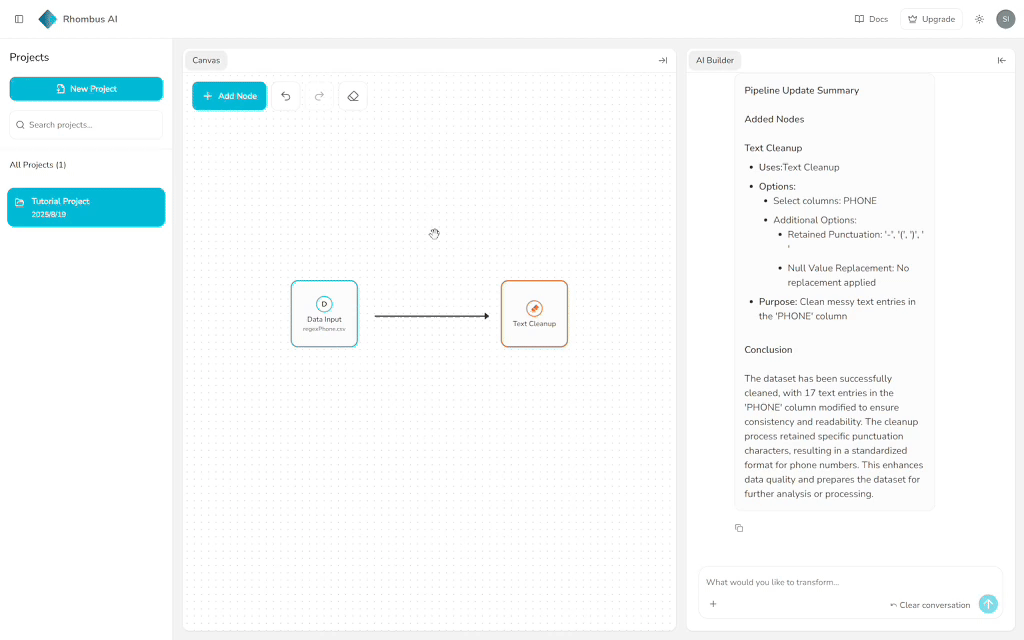Toggle light/dark theme sun icon
This screenshot has height=640, width=1024.
pyautogui.click(x=979, y=19)
